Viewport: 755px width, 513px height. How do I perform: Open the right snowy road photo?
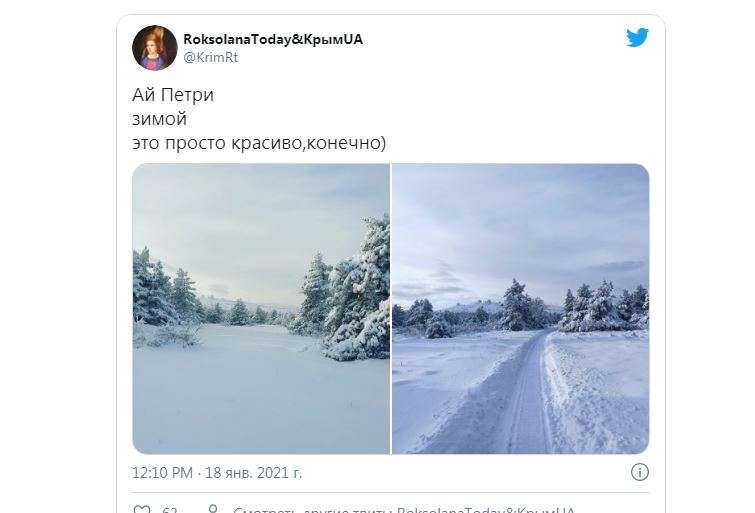(521, 309)
